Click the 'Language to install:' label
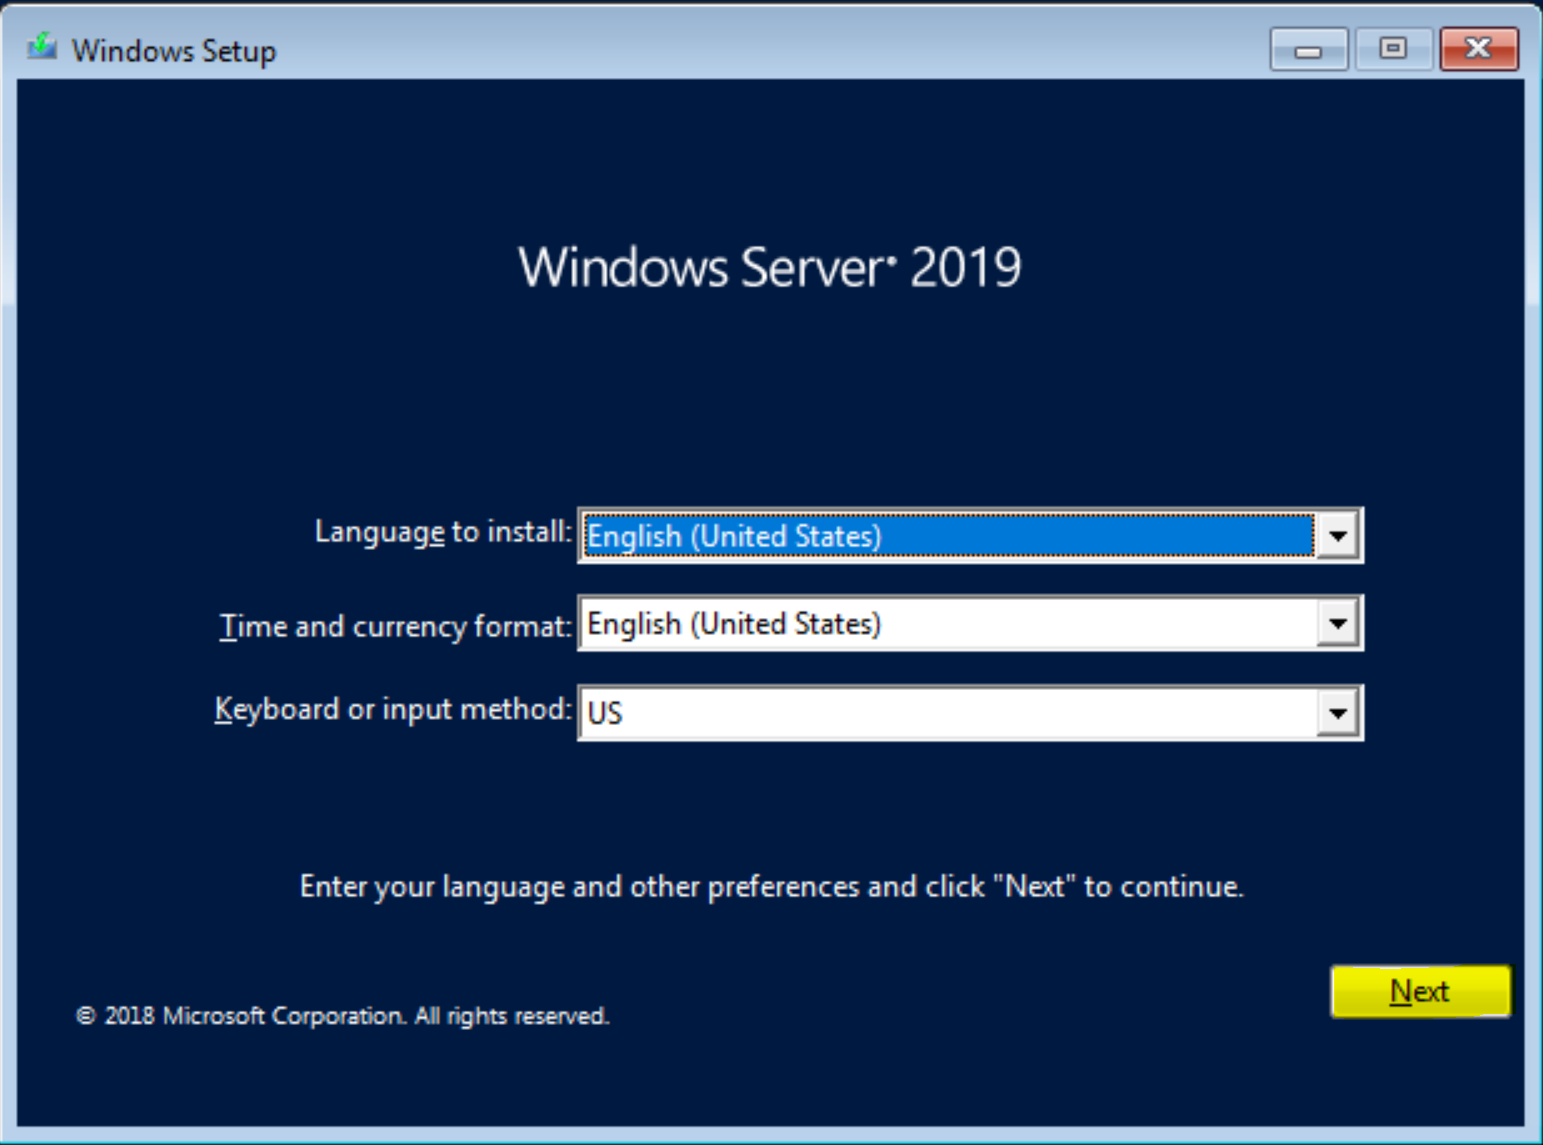 click(443, 532)
